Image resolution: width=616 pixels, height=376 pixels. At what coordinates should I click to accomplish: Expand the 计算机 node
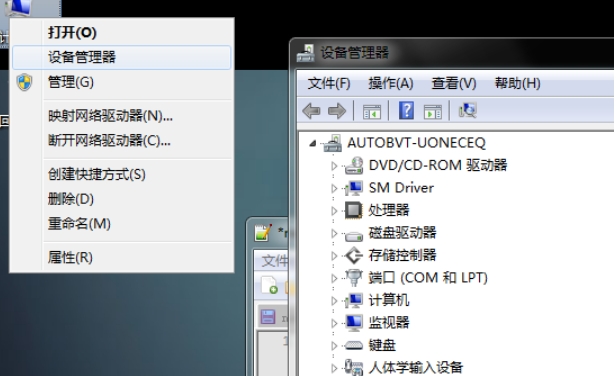click(x=334, y=301)
